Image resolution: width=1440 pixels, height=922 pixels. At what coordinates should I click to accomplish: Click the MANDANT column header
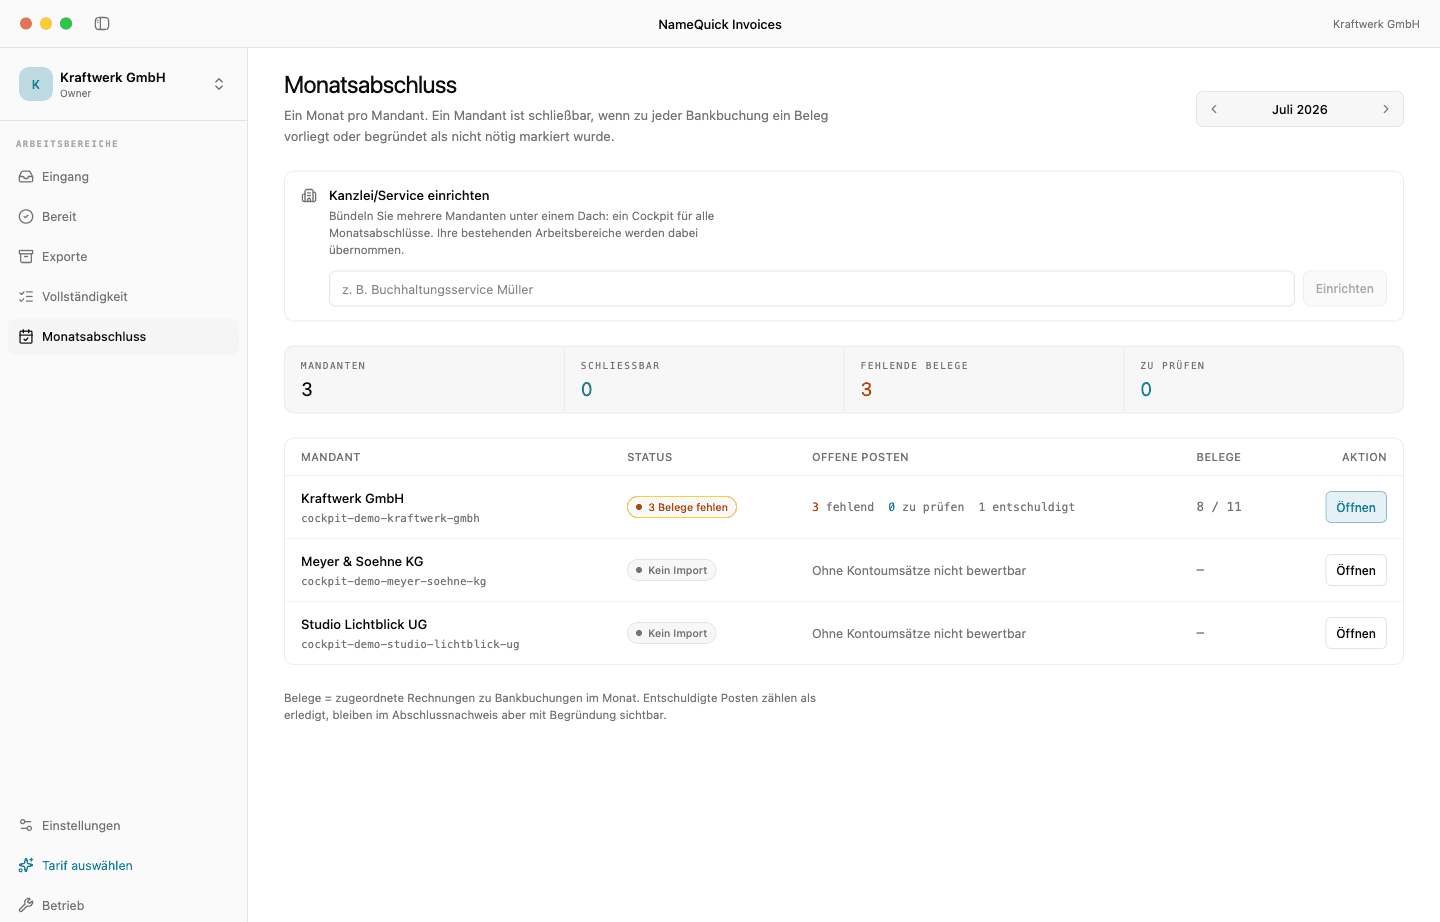click(x=331, y=457)
